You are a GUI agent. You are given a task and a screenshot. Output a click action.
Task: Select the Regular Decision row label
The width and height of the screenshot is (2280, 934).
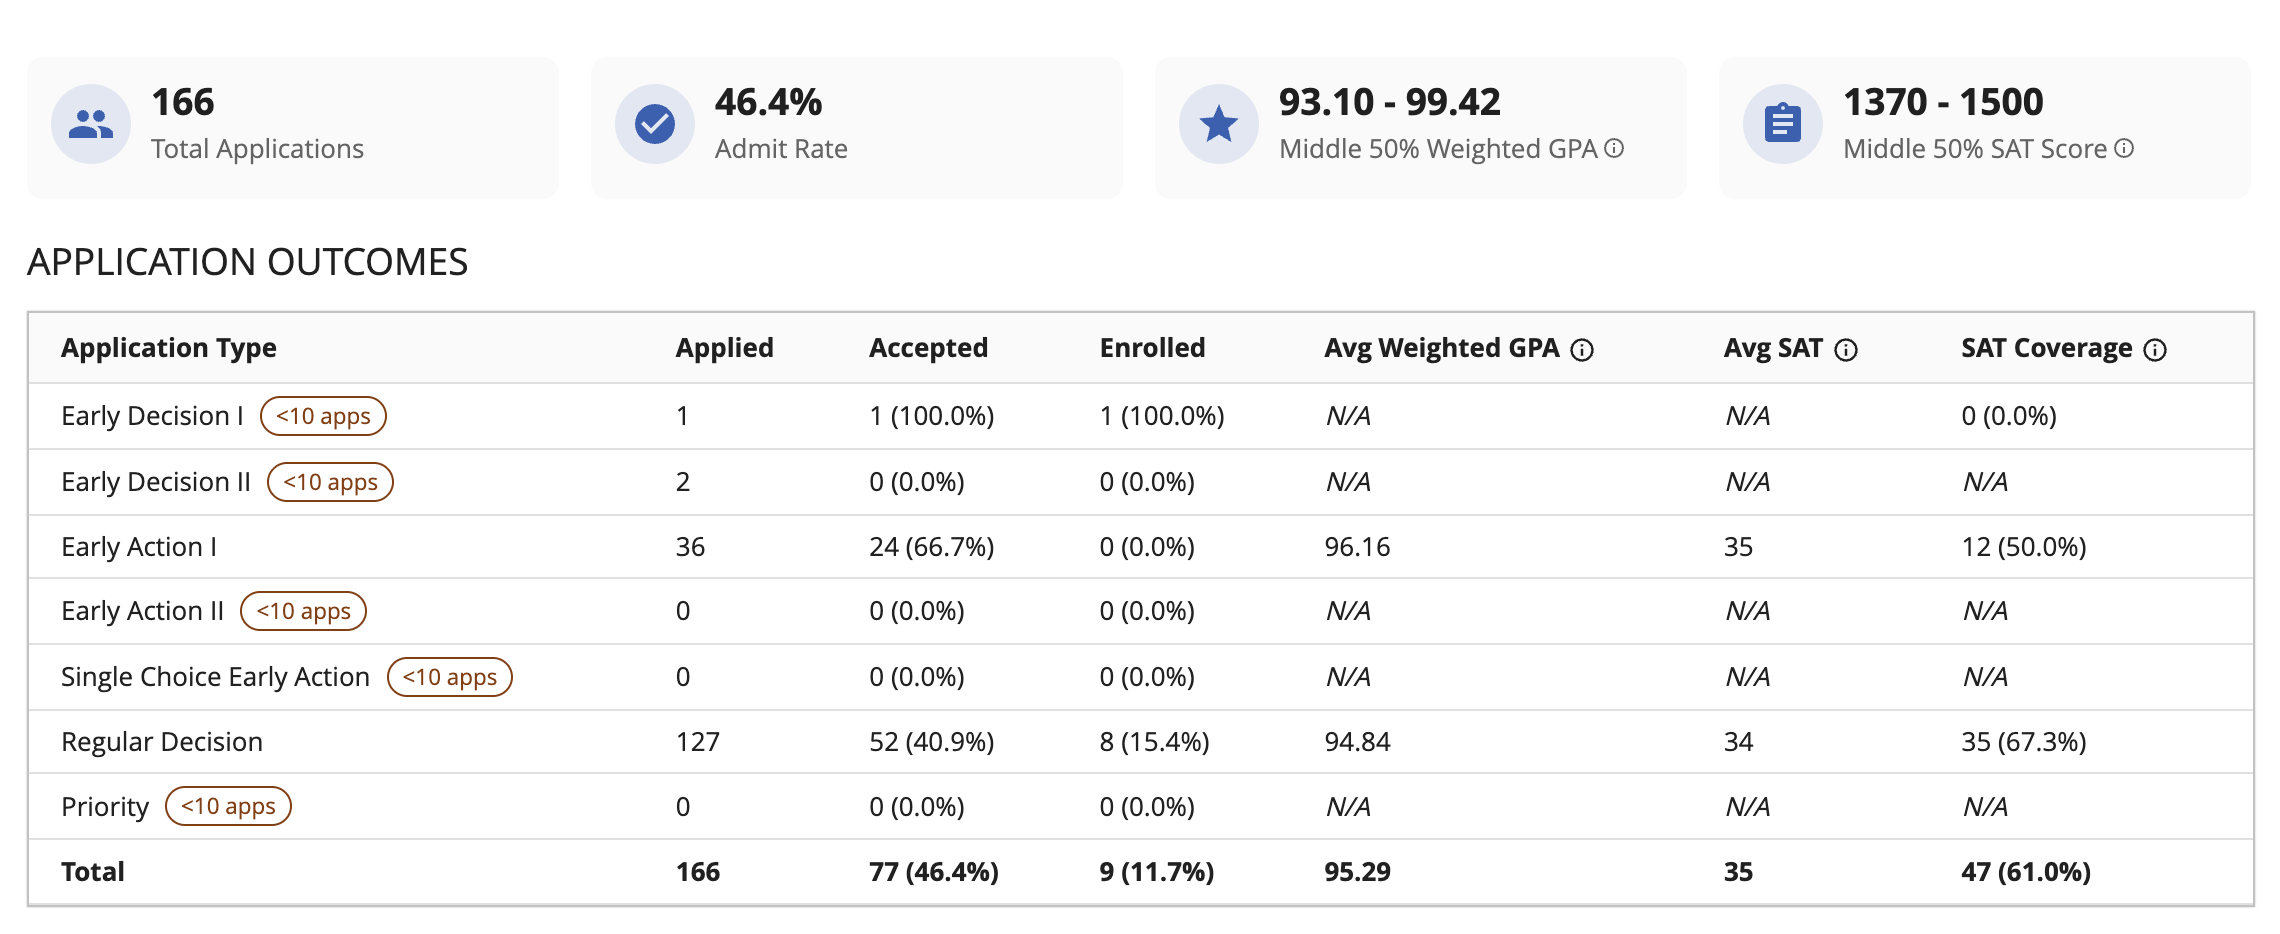click(162, 742)
